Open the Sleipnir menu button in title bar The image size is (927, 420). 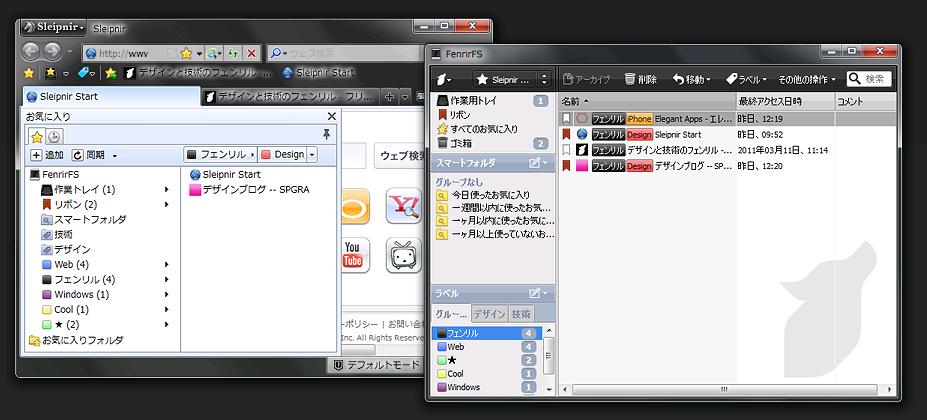point(54,27)
